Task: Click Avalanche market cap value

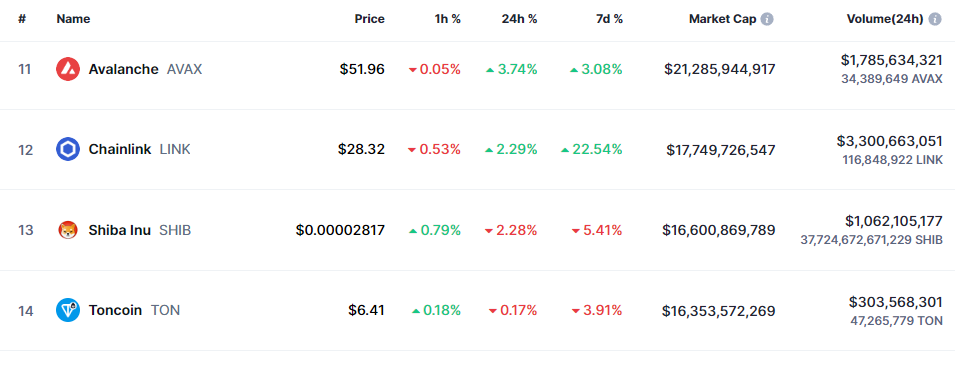Action: pos(720,69)
